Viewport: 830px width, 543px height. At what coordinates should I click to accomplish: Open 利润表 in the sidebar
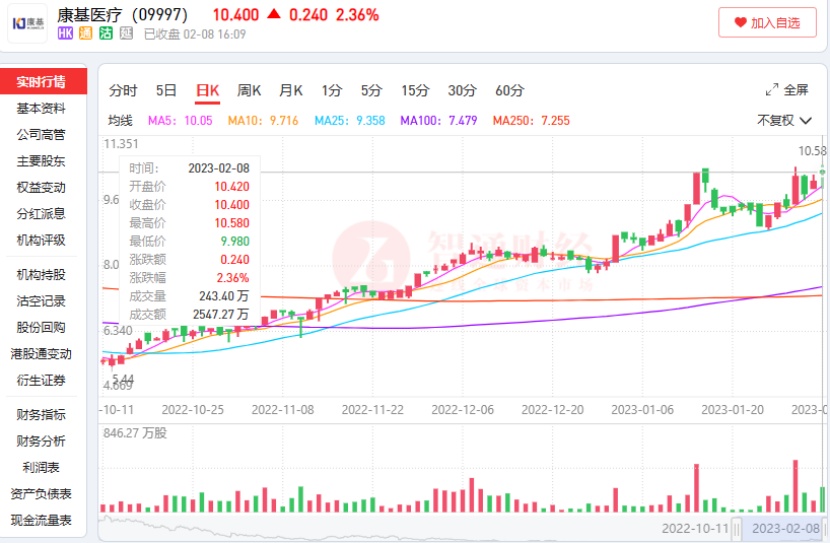(41, 468)
